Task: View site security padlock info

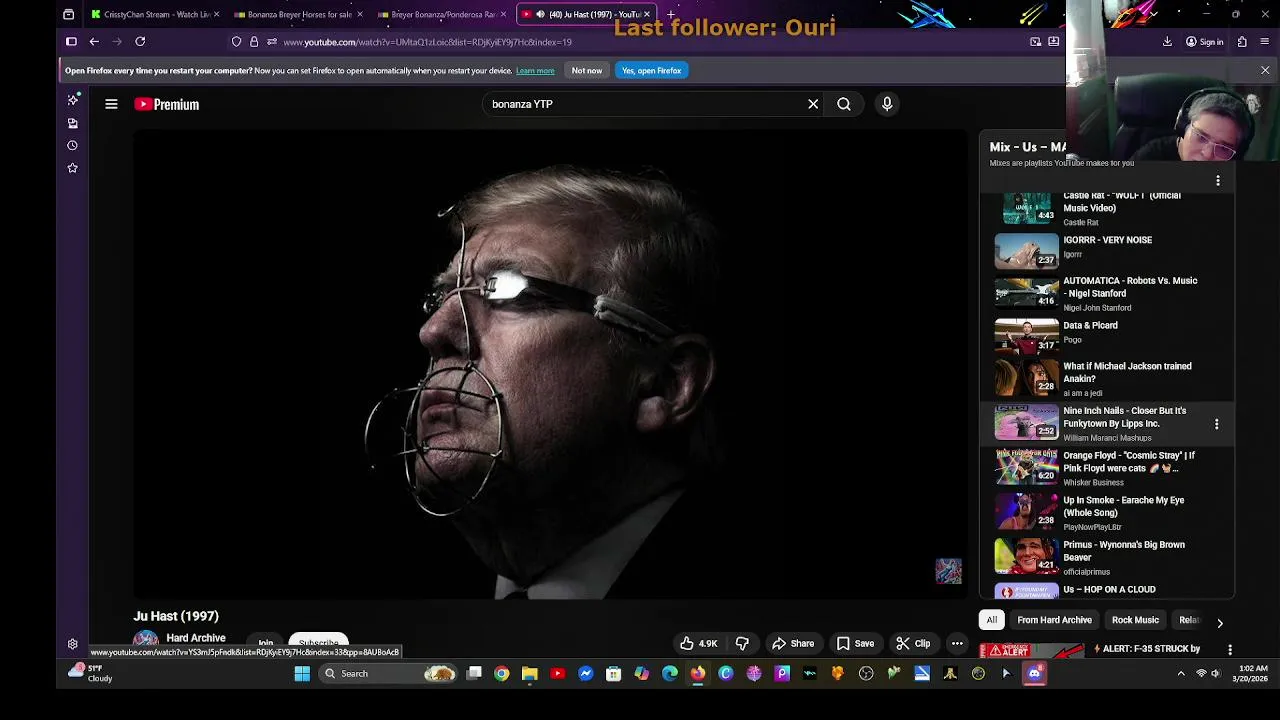Action: coord(254,42)
